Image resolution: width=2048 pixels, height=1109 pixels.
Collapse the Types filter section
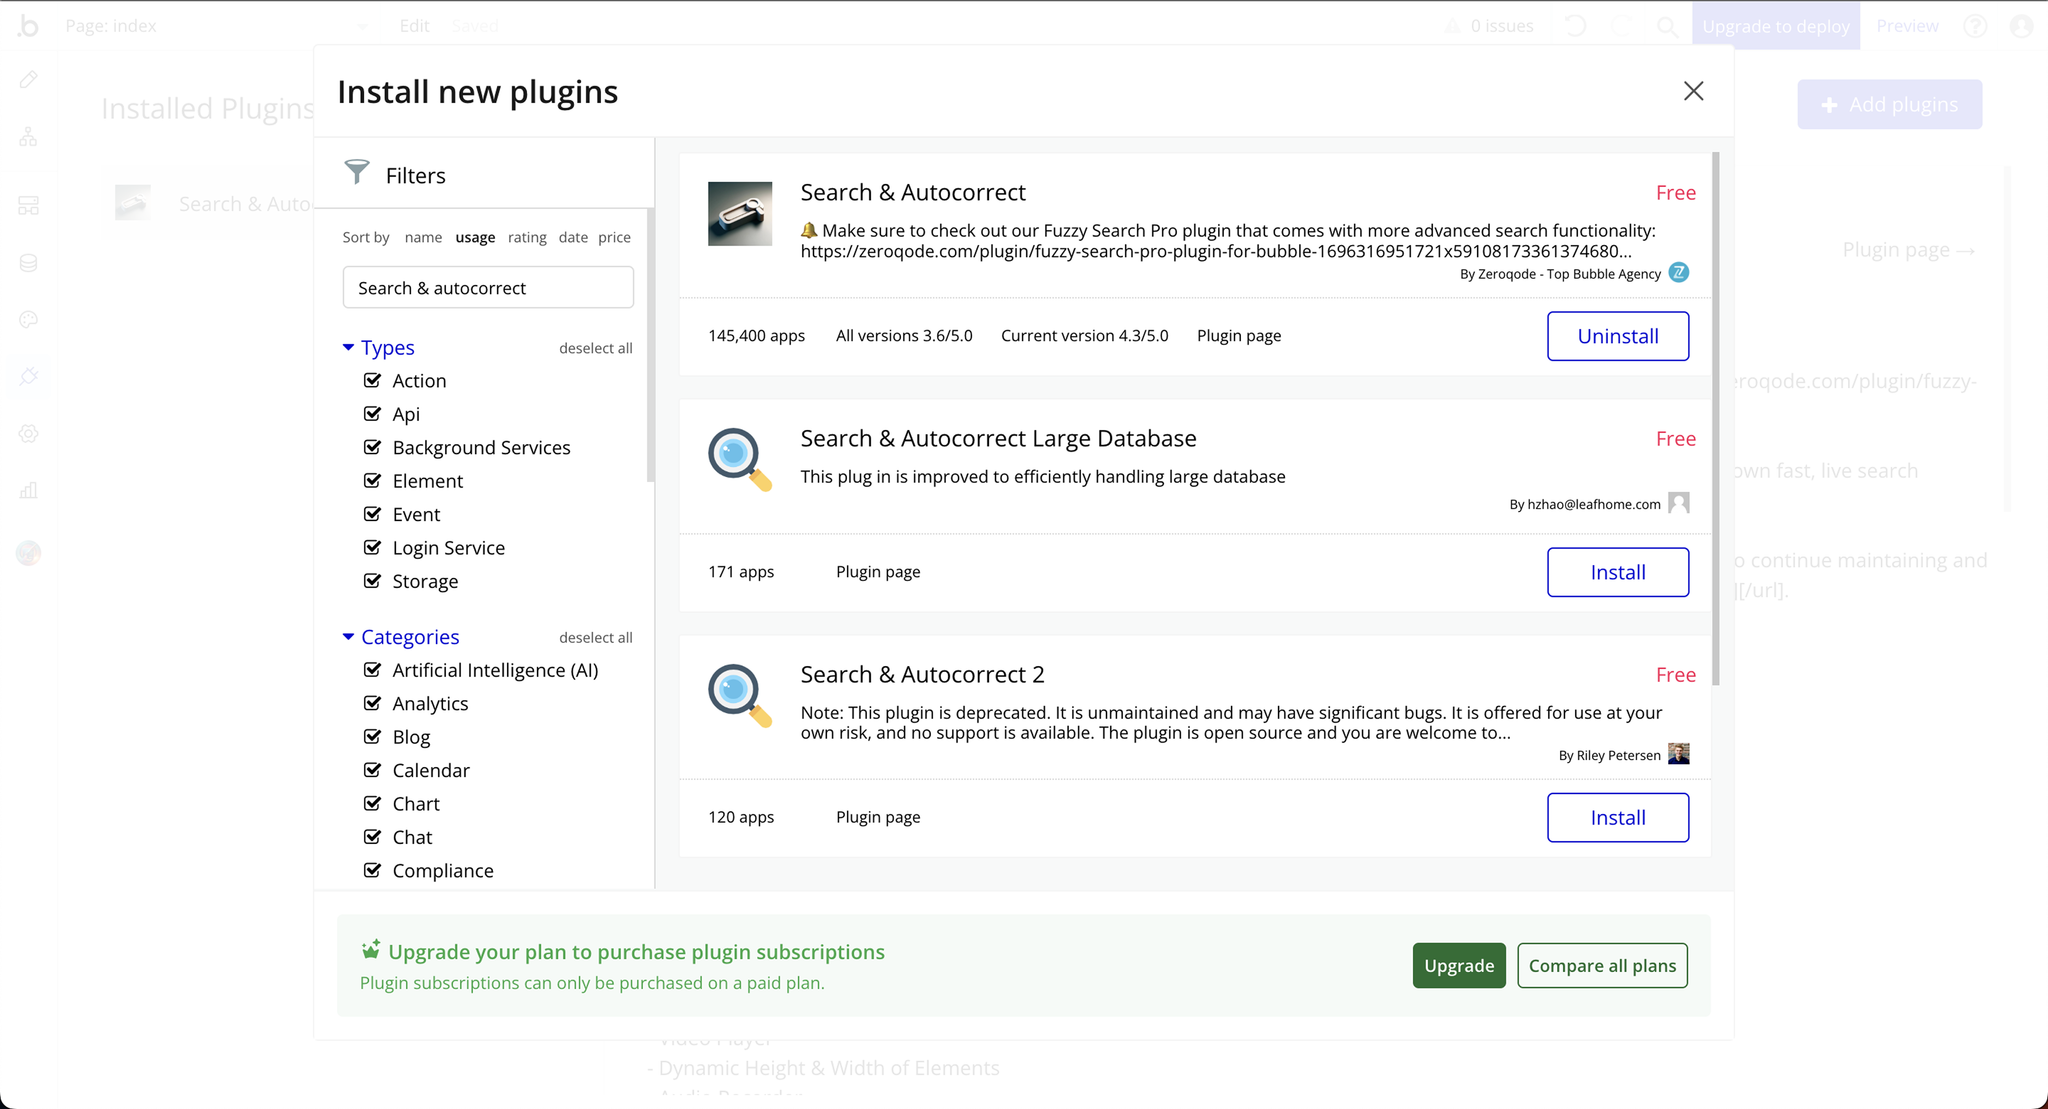[x=348, y=347]
